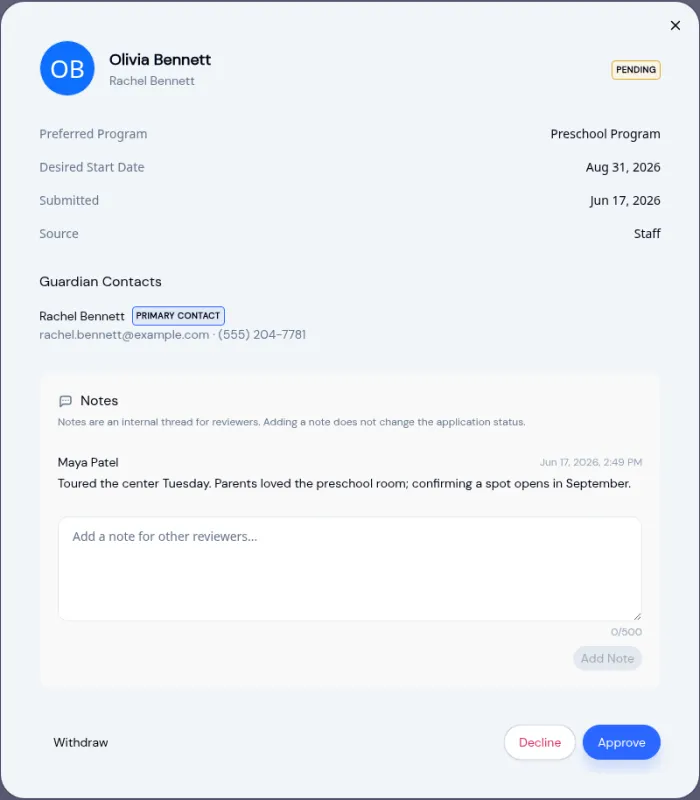The image size is (700, 800).
Task: Click the OB avatar circle
Action: pos(67,68)
